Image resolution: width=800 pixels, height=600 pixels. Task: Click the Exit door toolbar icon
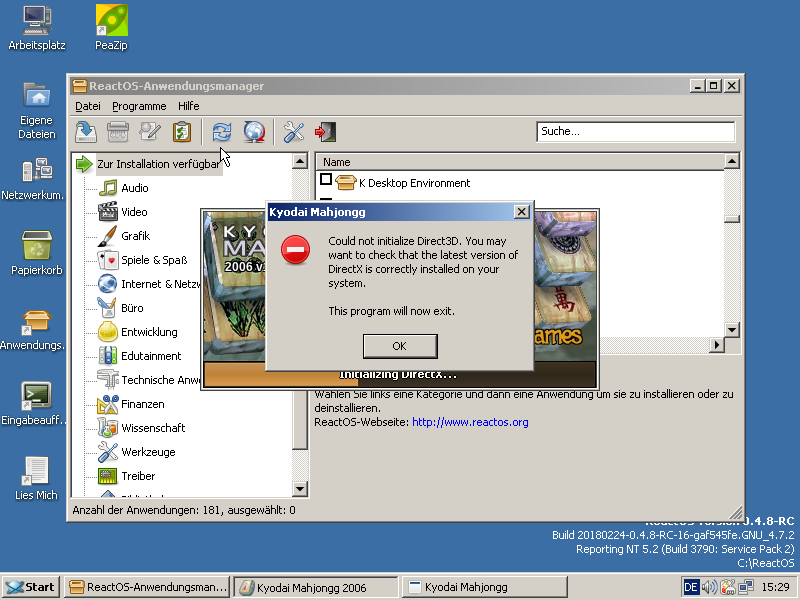326,132
